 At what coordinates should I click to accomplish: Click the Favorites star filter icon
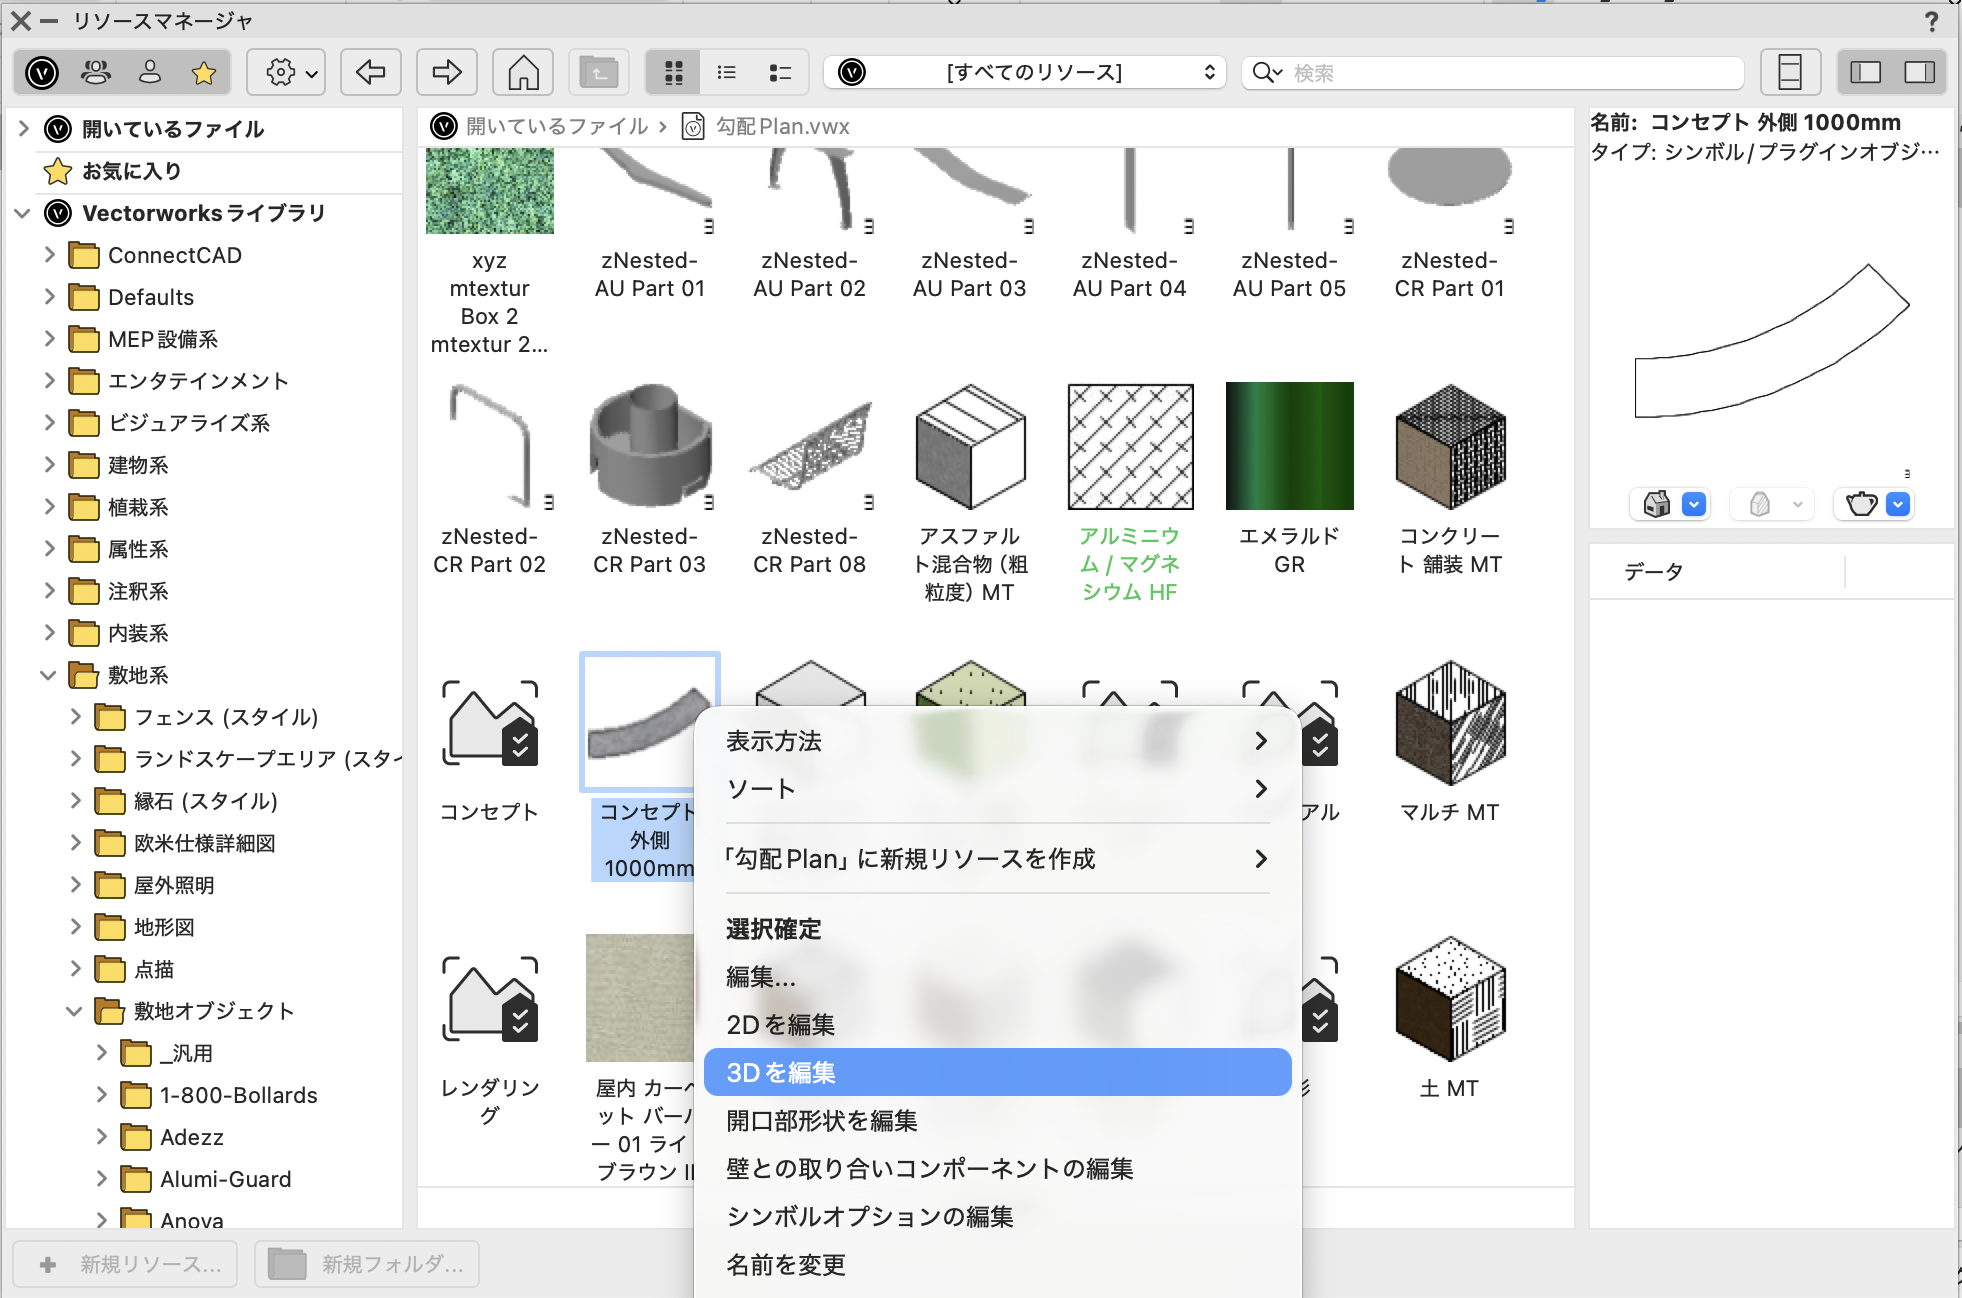pyautogui.click(x=204, y=72)
